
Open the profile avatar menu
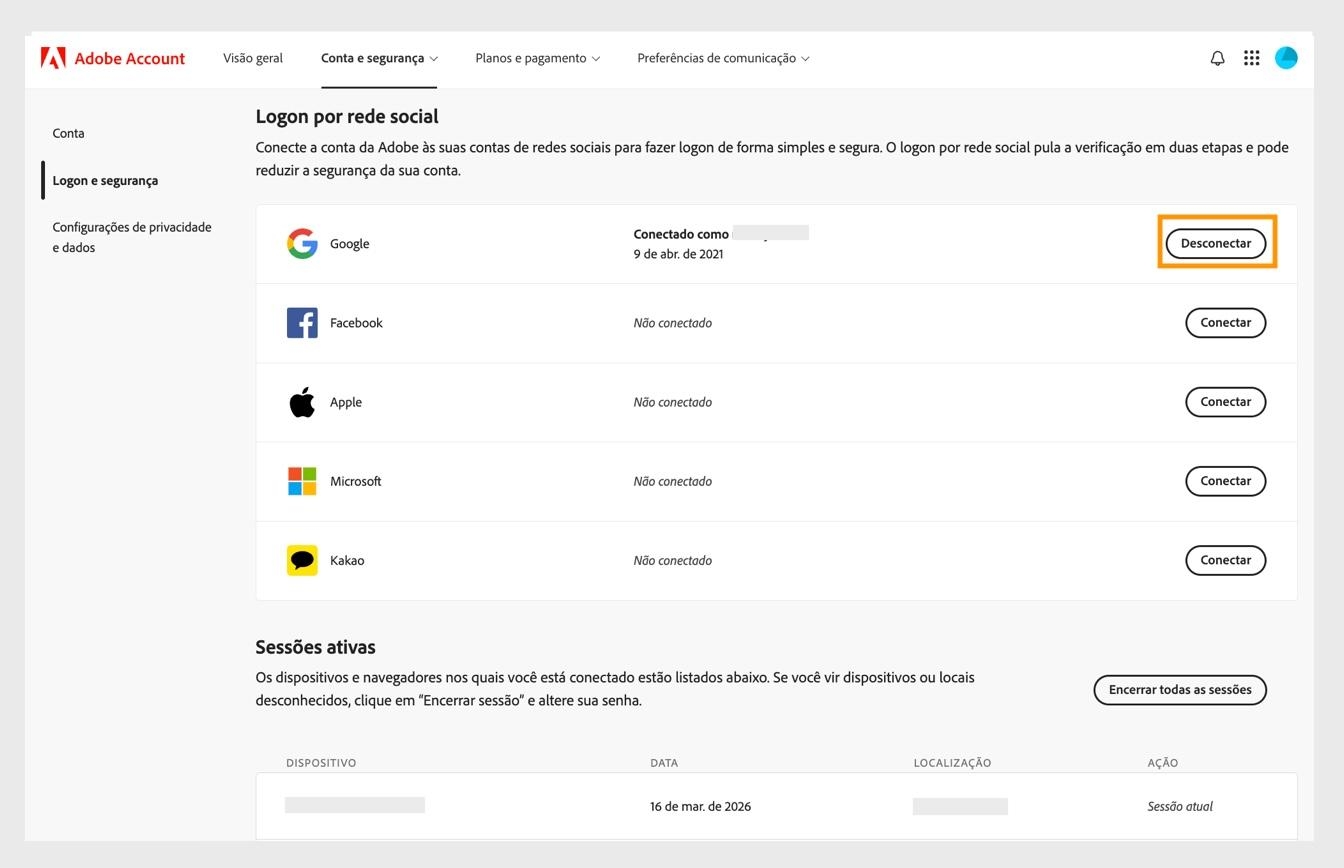(x=1286, y=57)
